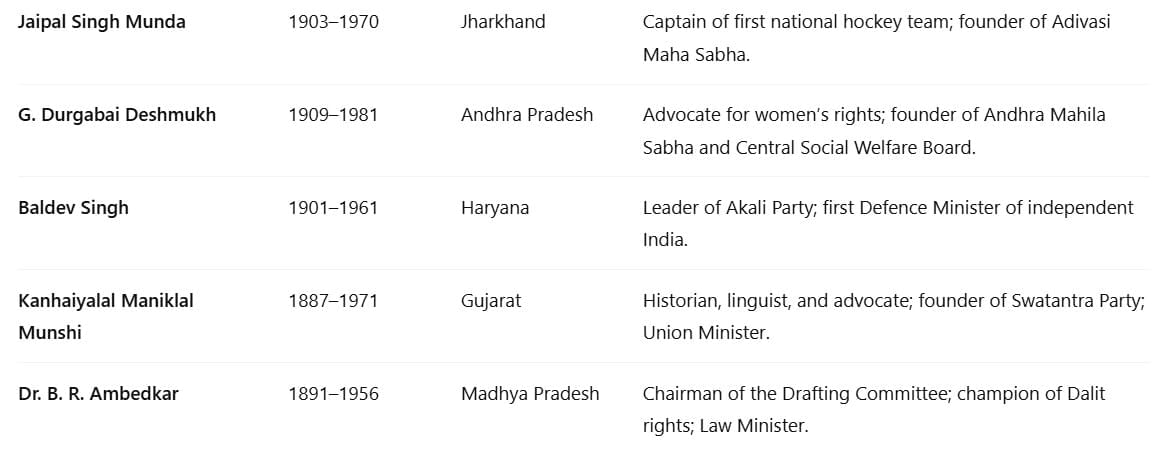Click the Jharkhand state cell
Image resolution: width=1158 pixels, height=450 pixels.
pyautogui.click(x=503, y=22)
